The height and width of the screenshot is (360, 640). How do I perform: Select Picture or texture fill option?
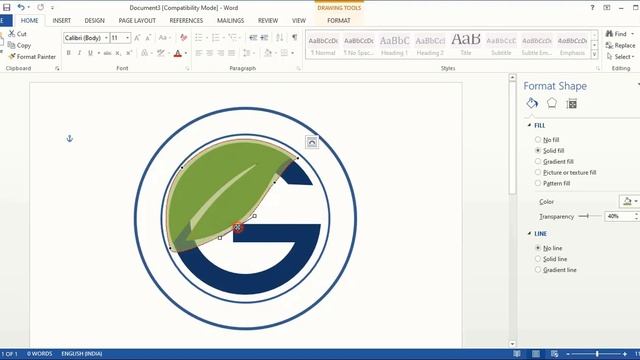point(565,173)
